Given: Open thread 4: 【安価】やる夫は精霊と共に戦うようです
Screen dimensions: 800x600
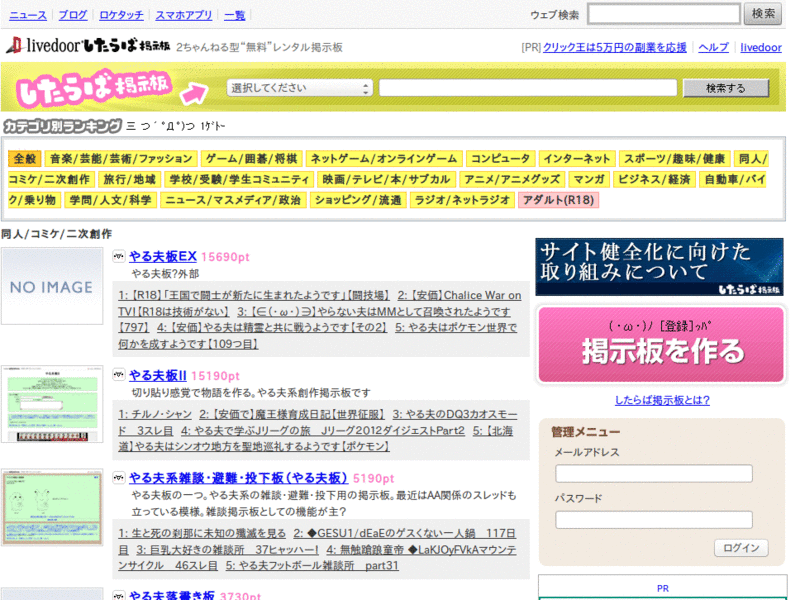Looking at the screenshot, I should pyautogui.click(x=272, y=327).
